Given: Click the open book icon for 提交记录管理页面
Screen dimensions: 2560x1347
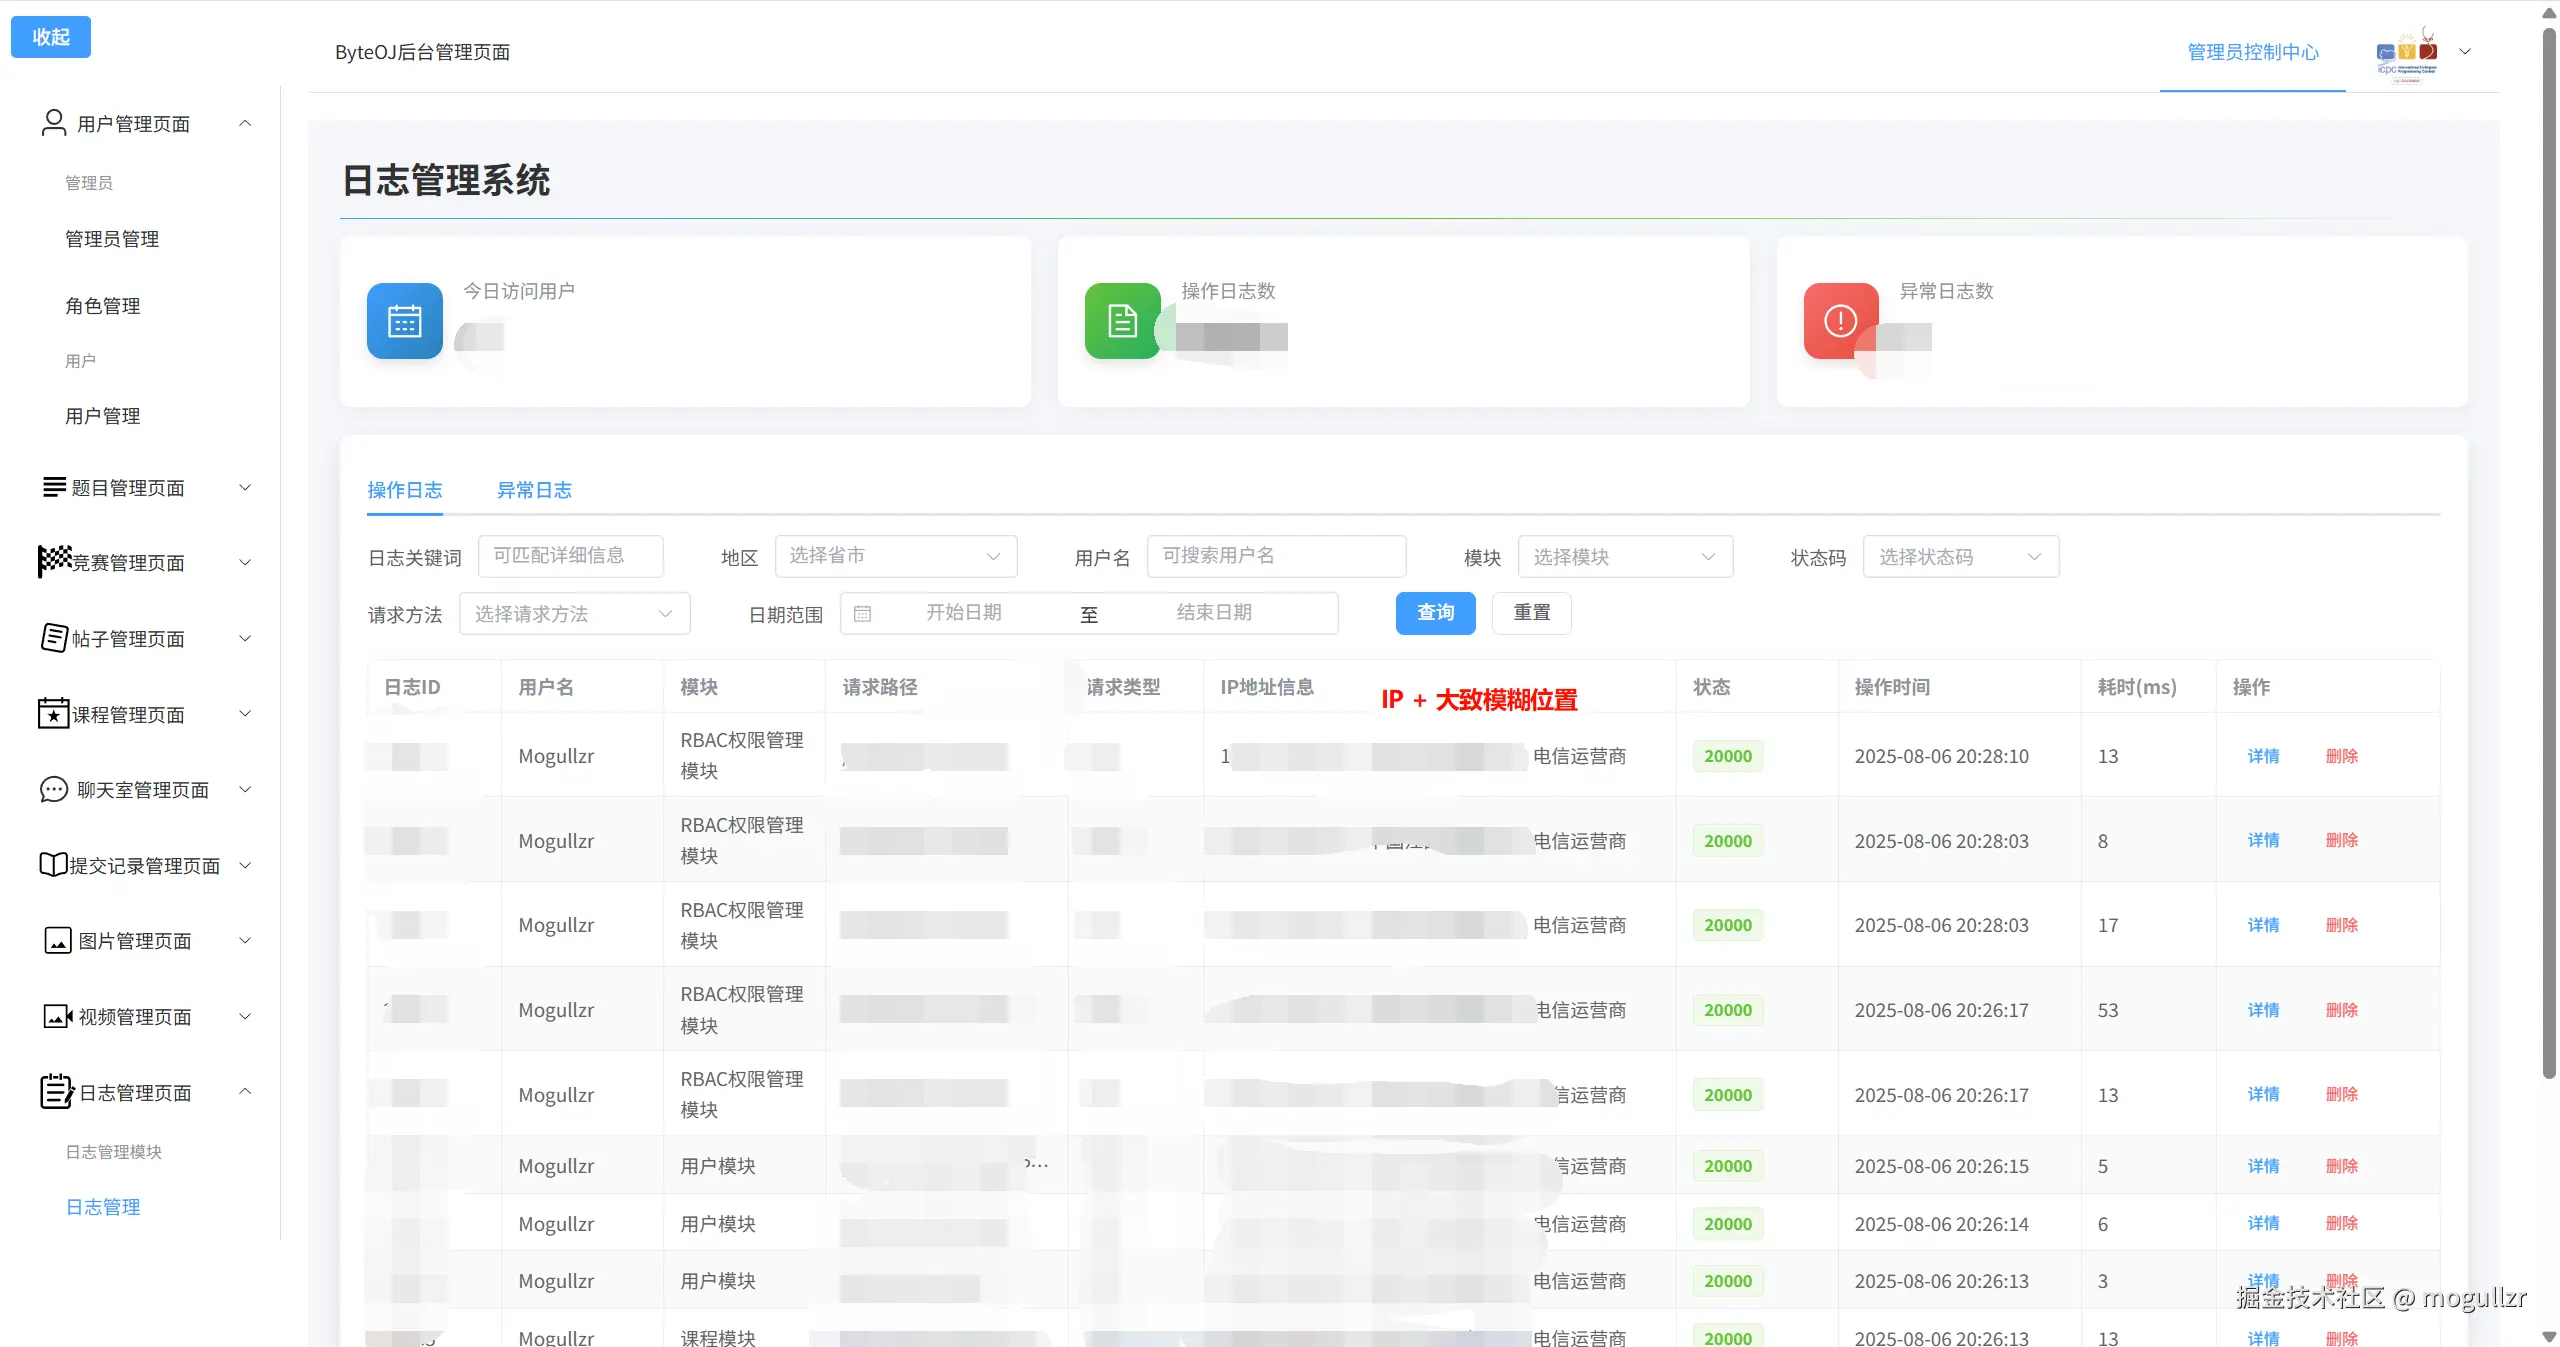Looking at the screenshot, I should (x=54, y=865).
